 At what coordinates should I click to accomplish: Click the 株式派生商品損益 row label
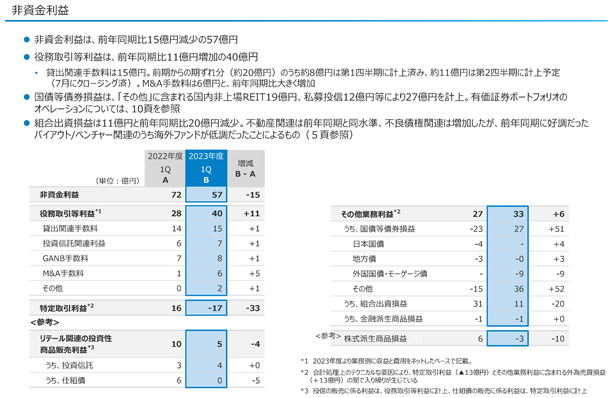tap(375, 339)
